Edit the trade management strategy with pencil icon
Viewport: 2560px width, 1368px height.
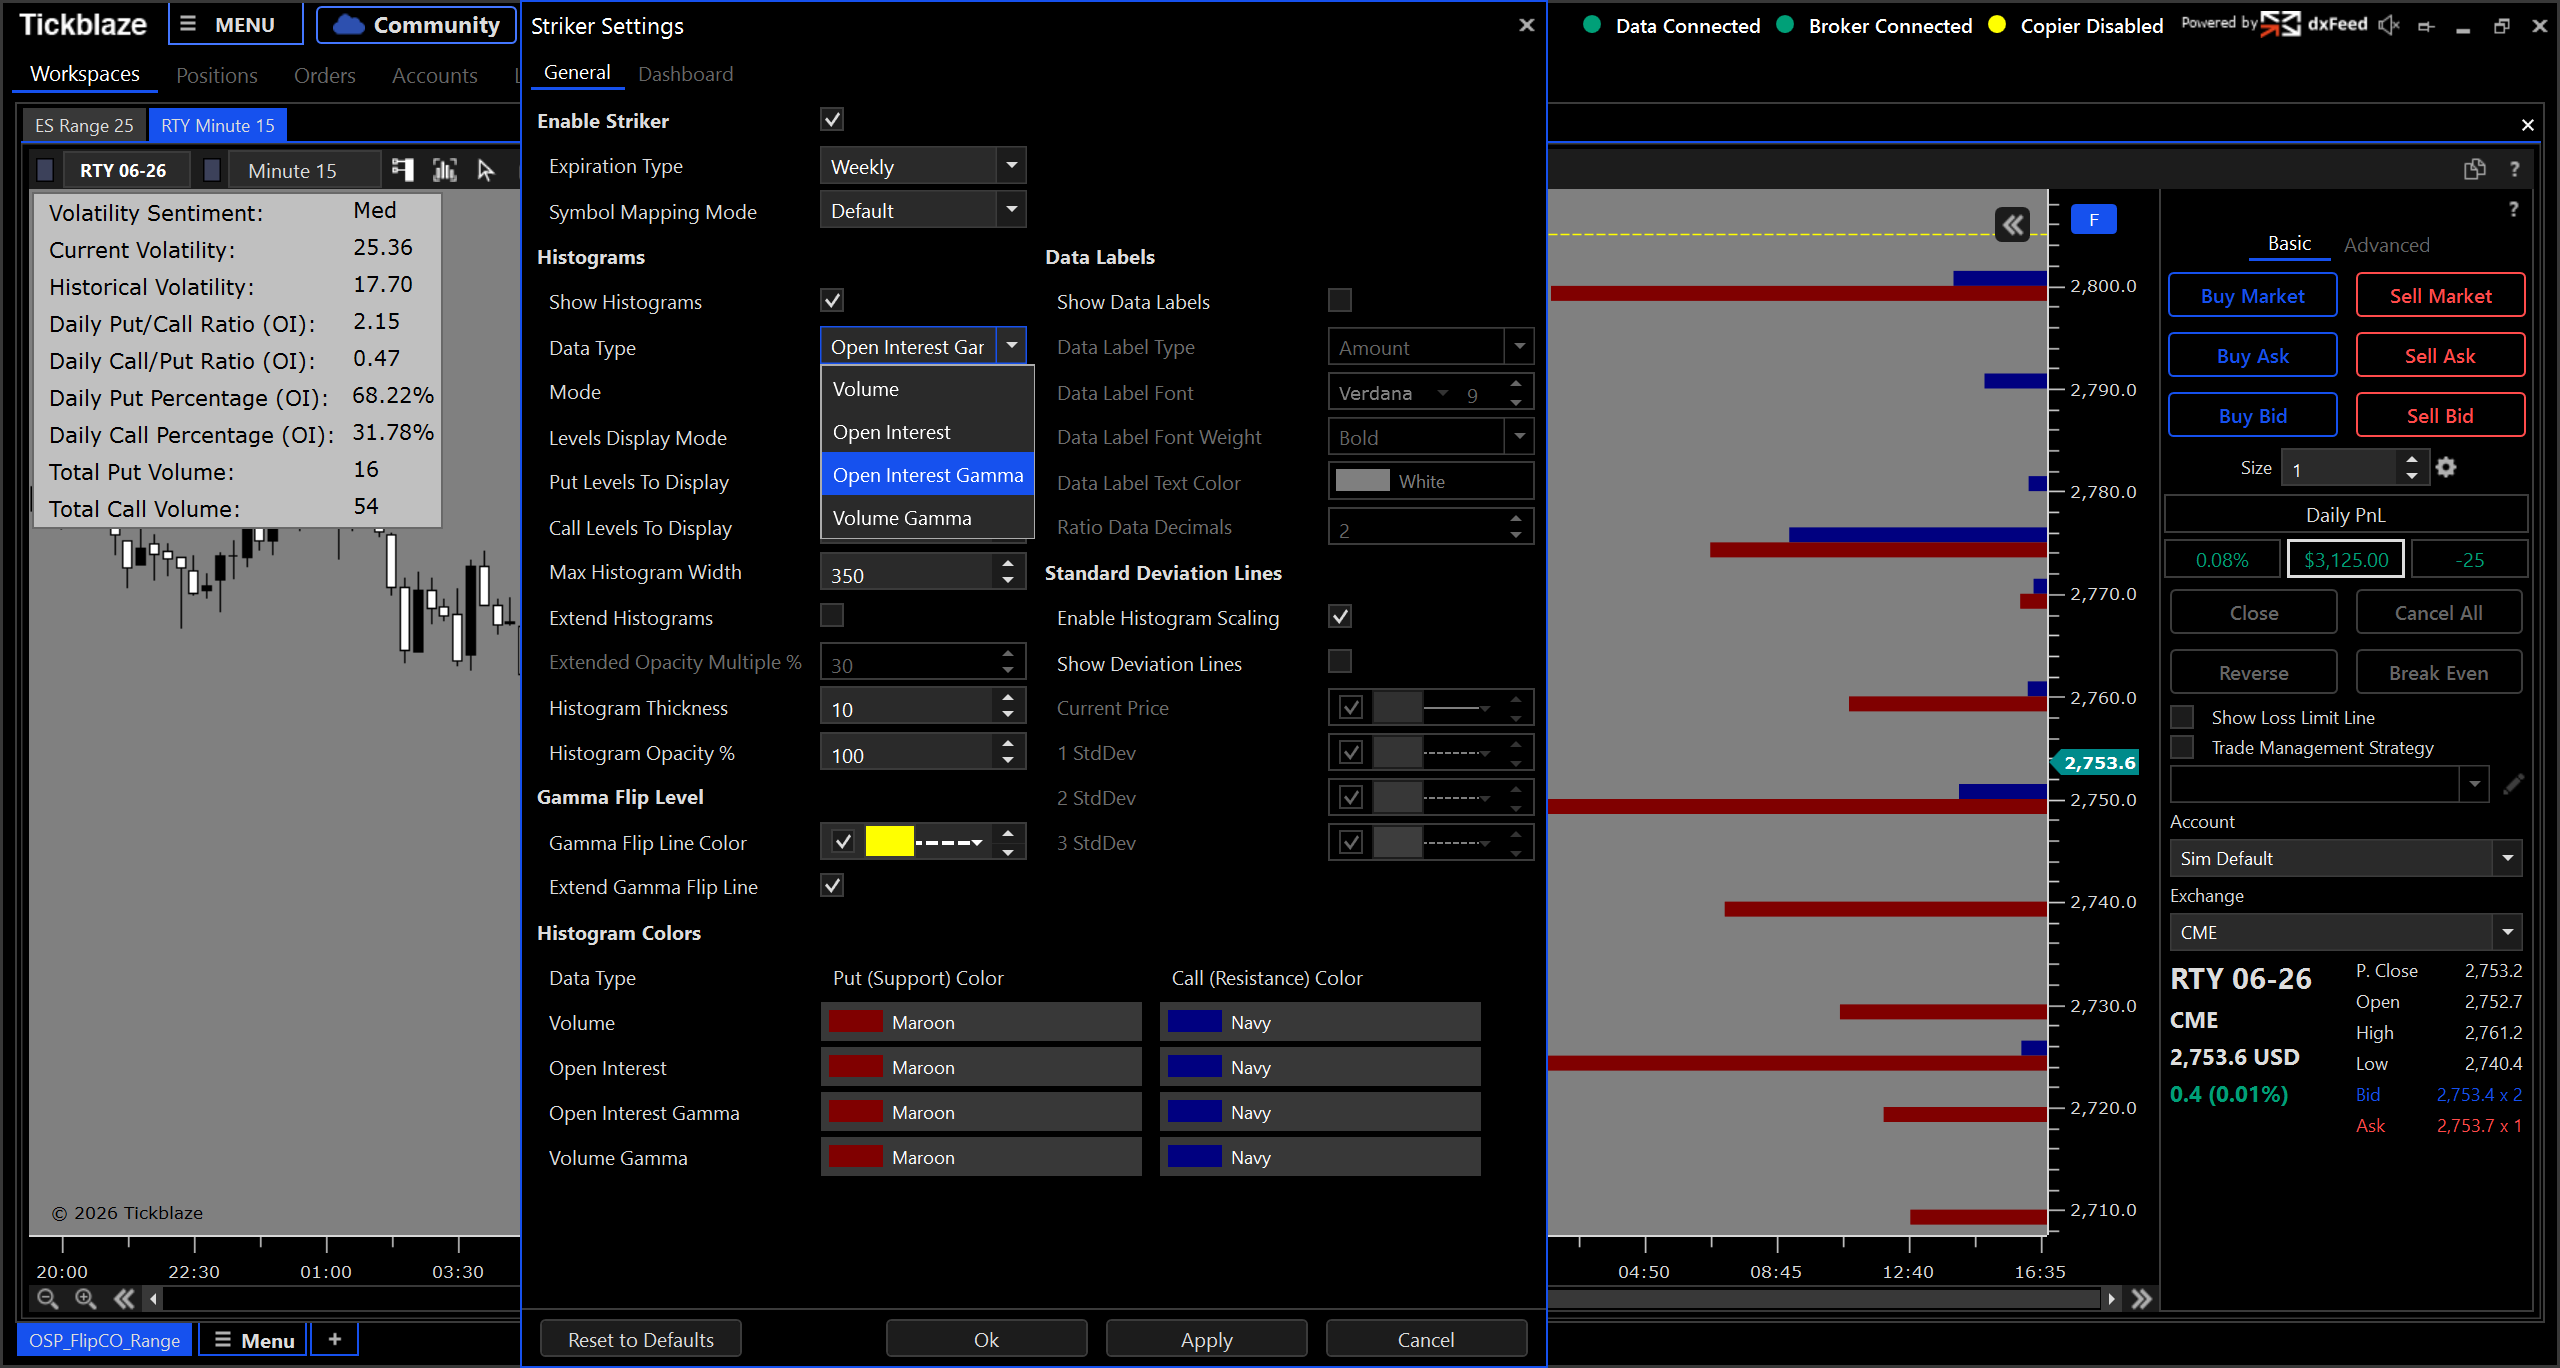point(2513,784)
